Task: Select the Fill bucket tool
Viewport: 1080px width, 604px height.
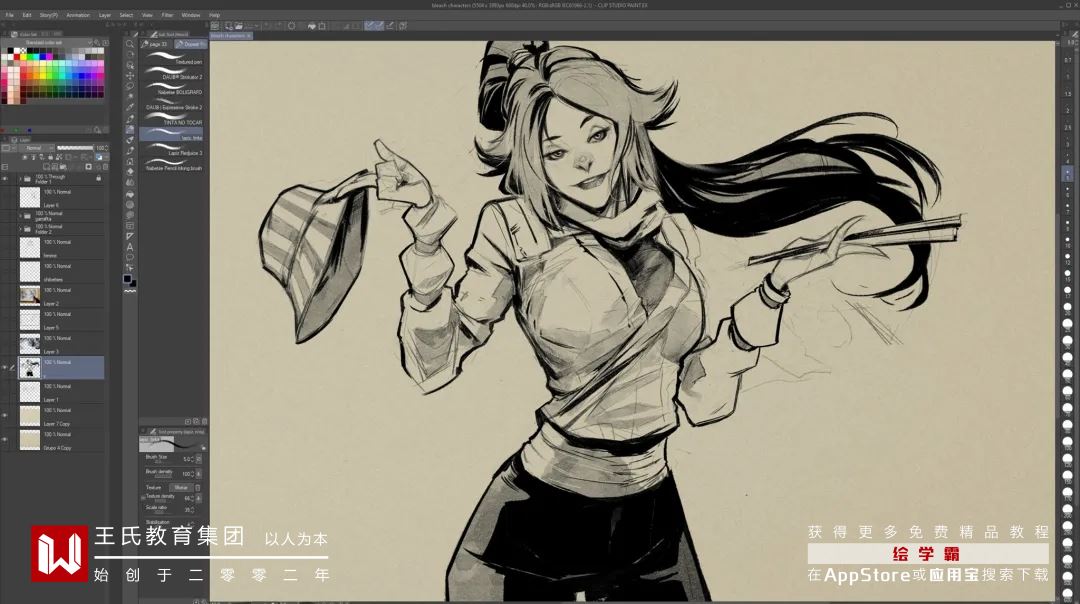Action: (x=129, y=194)
